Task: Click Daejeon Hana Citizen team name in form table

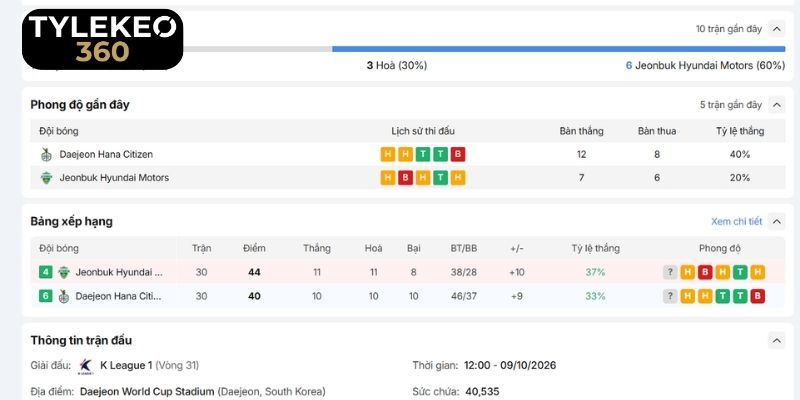Action: coord(106,155)
